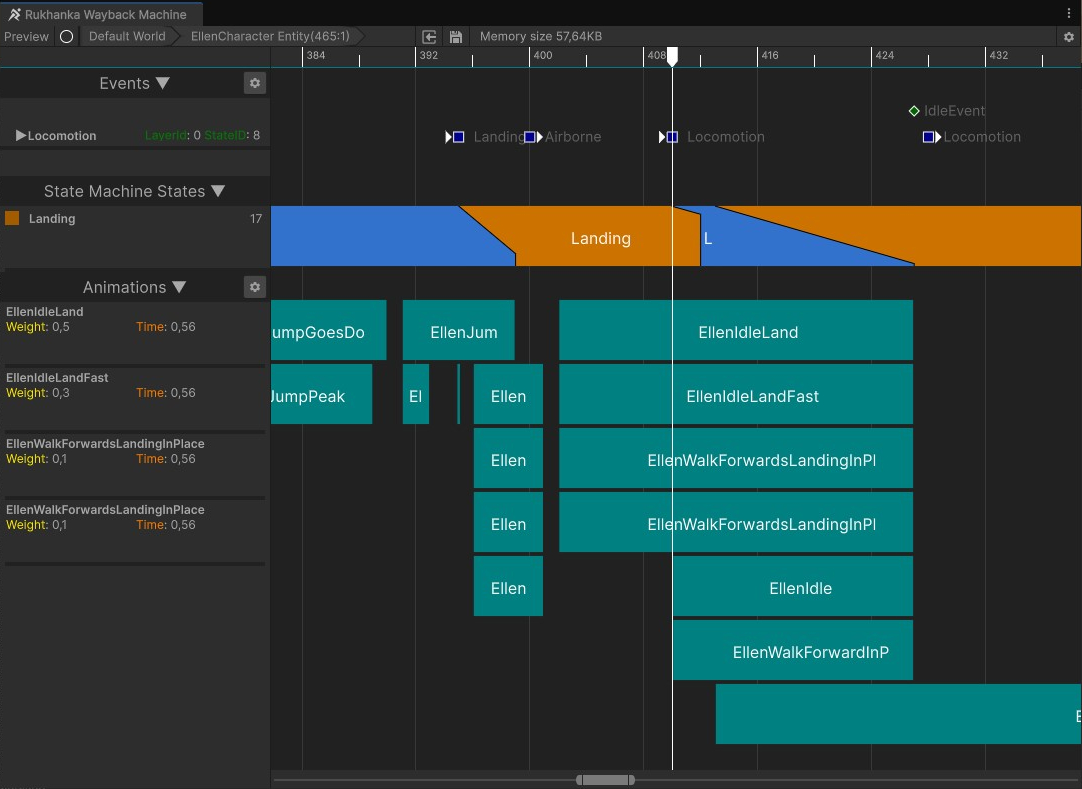Click the Preview label in the toolbar
Image resolution: width=1082 pixels, height=789 pixels.
click(x=26, y=36)
